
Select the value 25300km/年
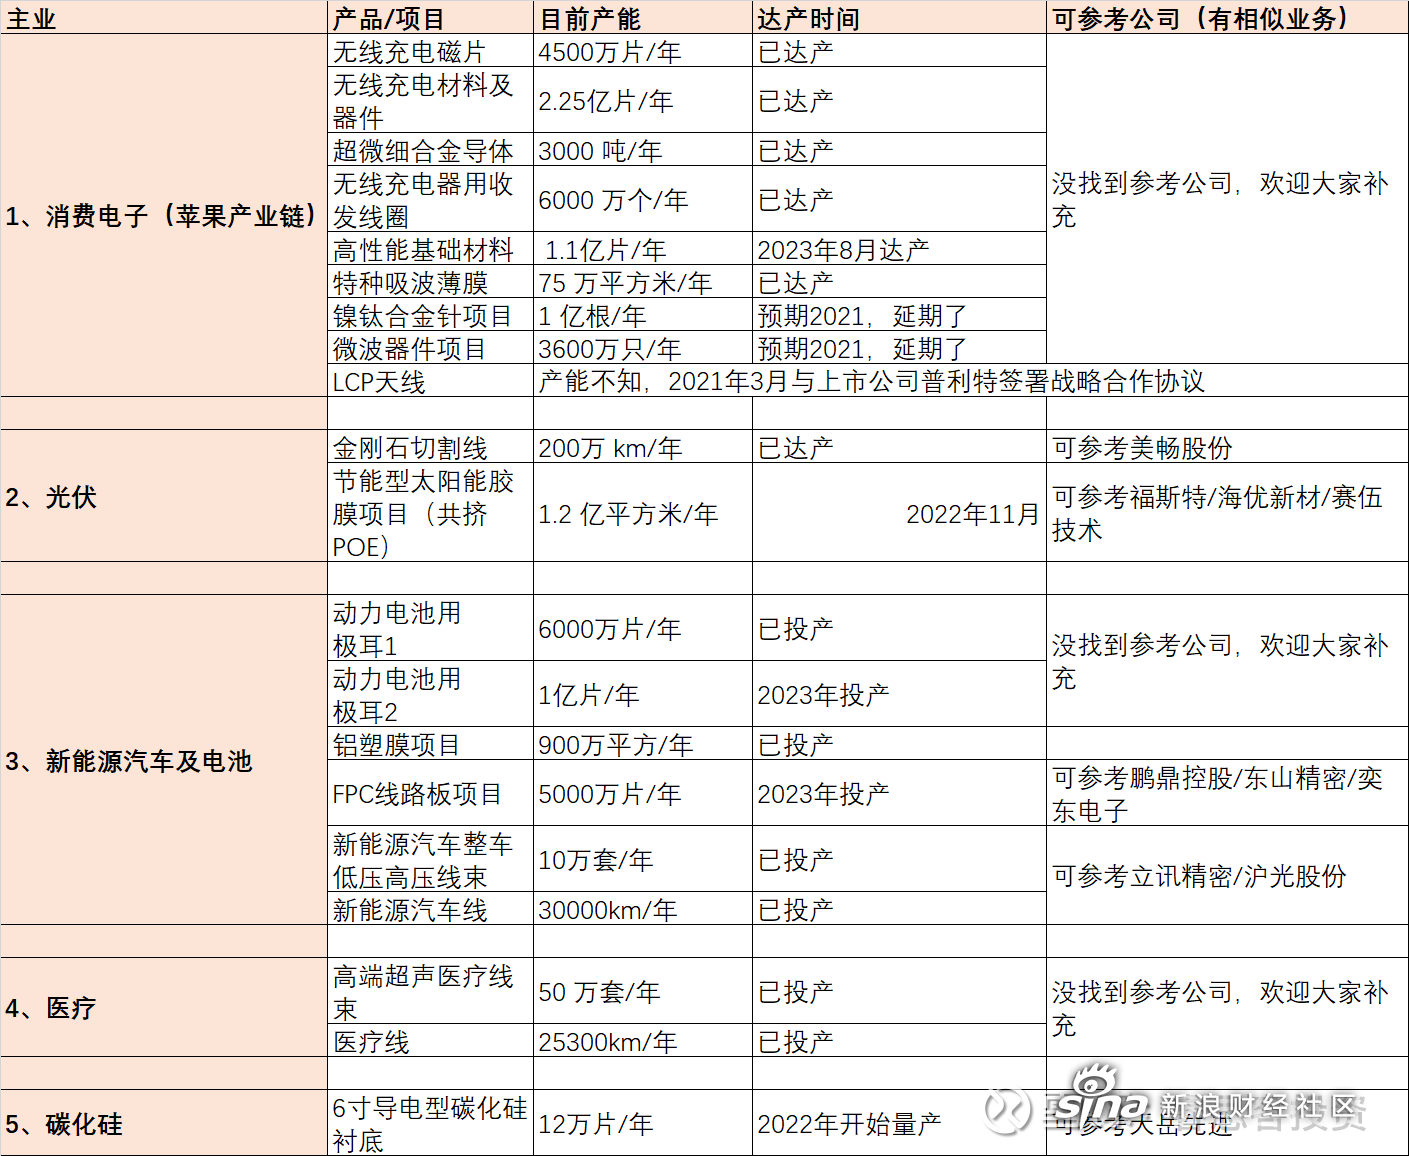pos(643,1040)
